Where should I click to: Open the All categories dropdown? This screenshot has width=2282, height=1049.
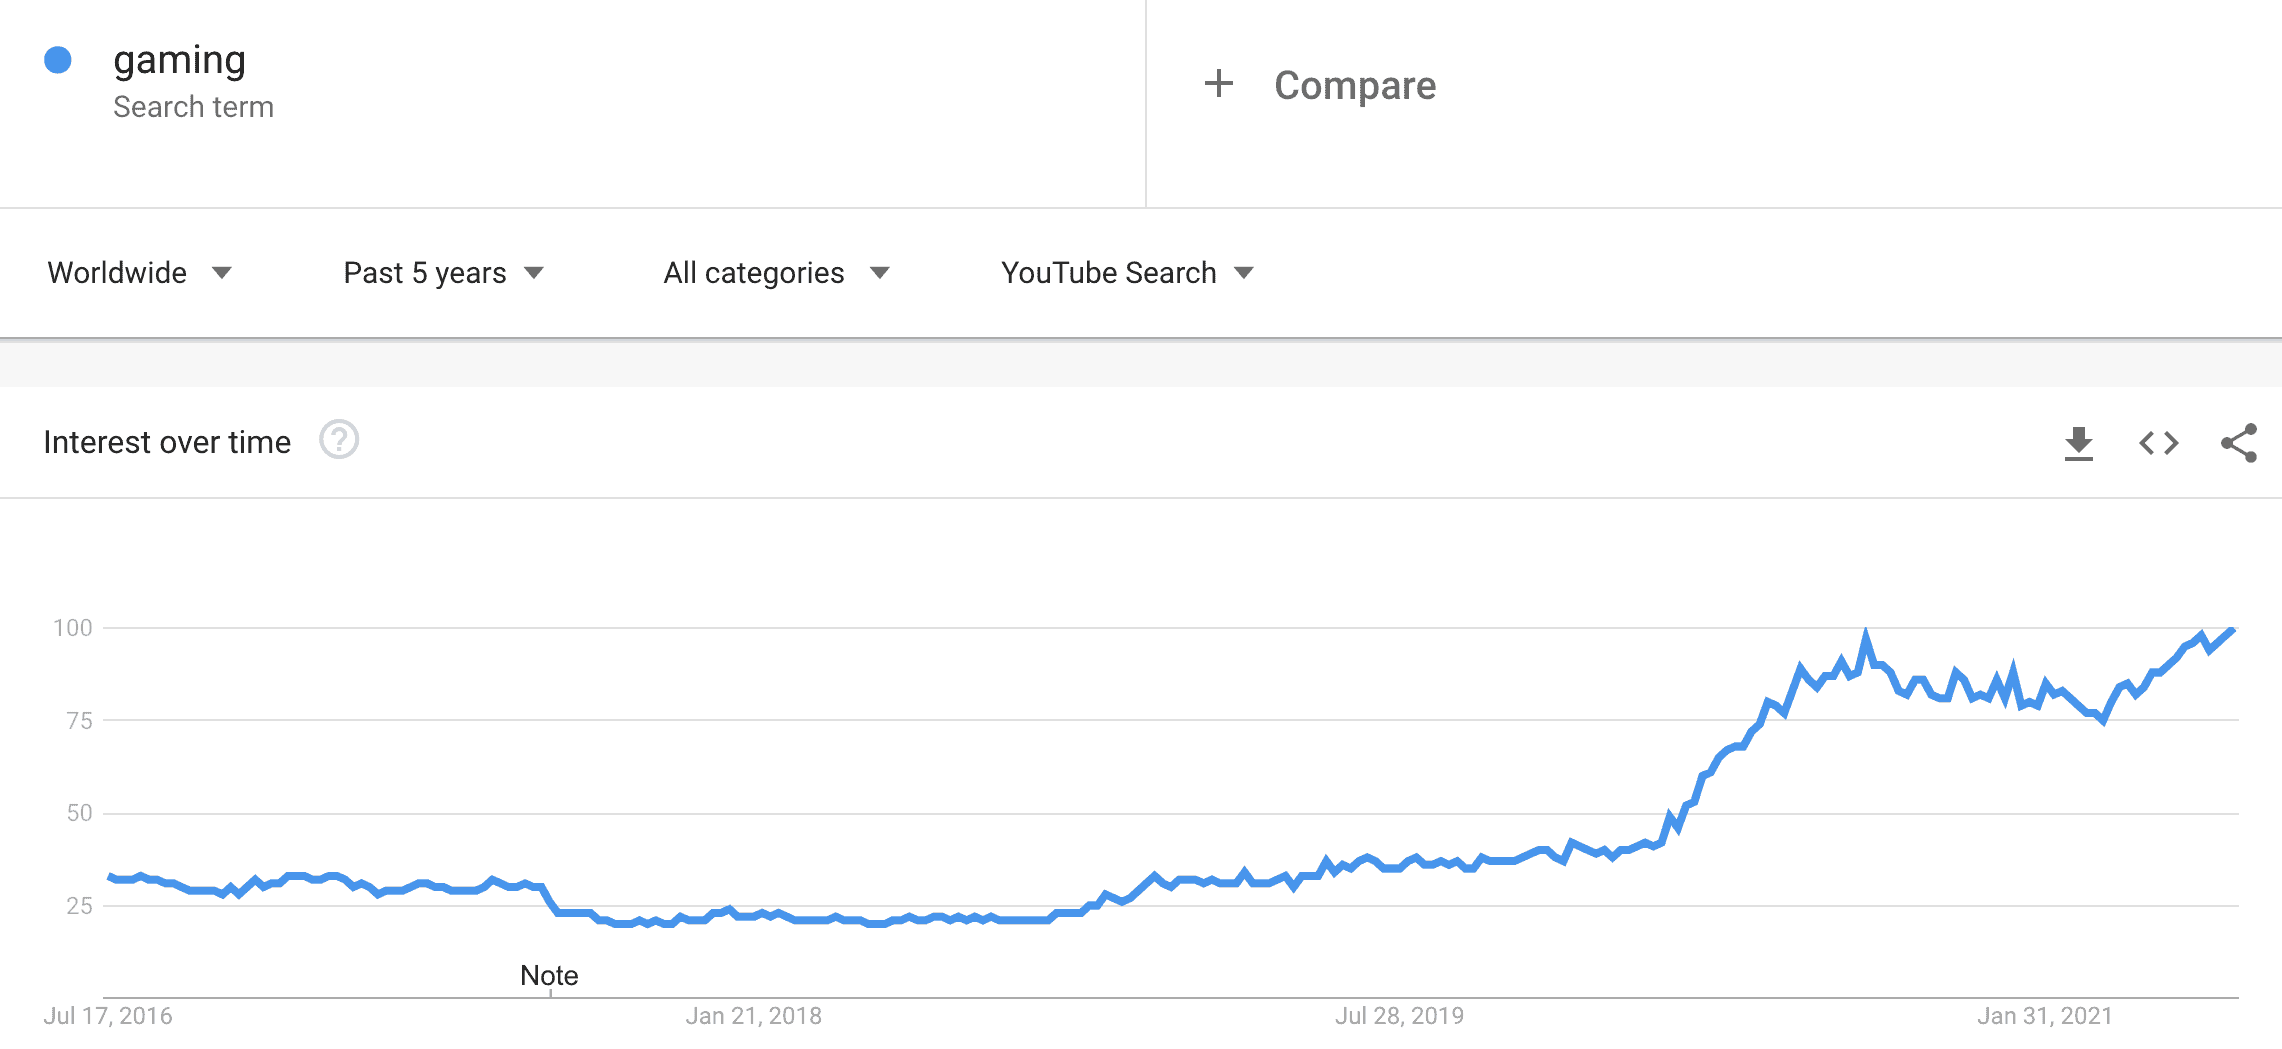coord(776,273)
